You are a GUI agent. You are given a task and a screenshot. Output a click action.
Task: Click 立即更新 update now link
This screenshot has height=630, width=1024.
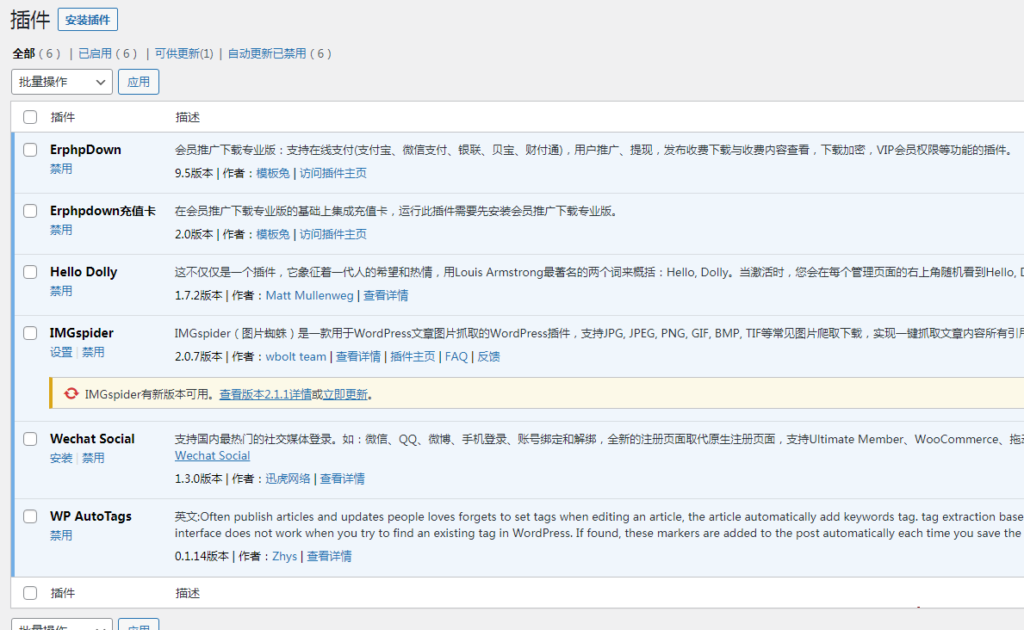point(345,394)
